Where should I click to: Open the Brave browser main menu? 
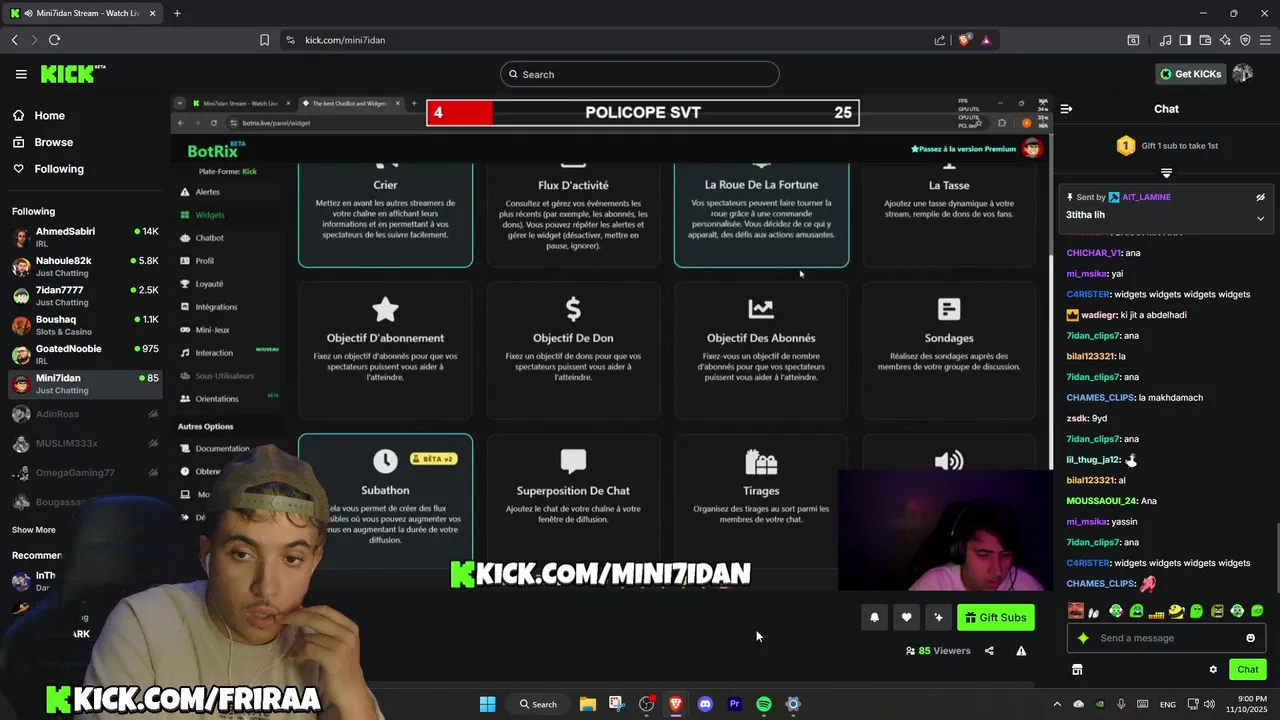click(x=1265, y=40)
